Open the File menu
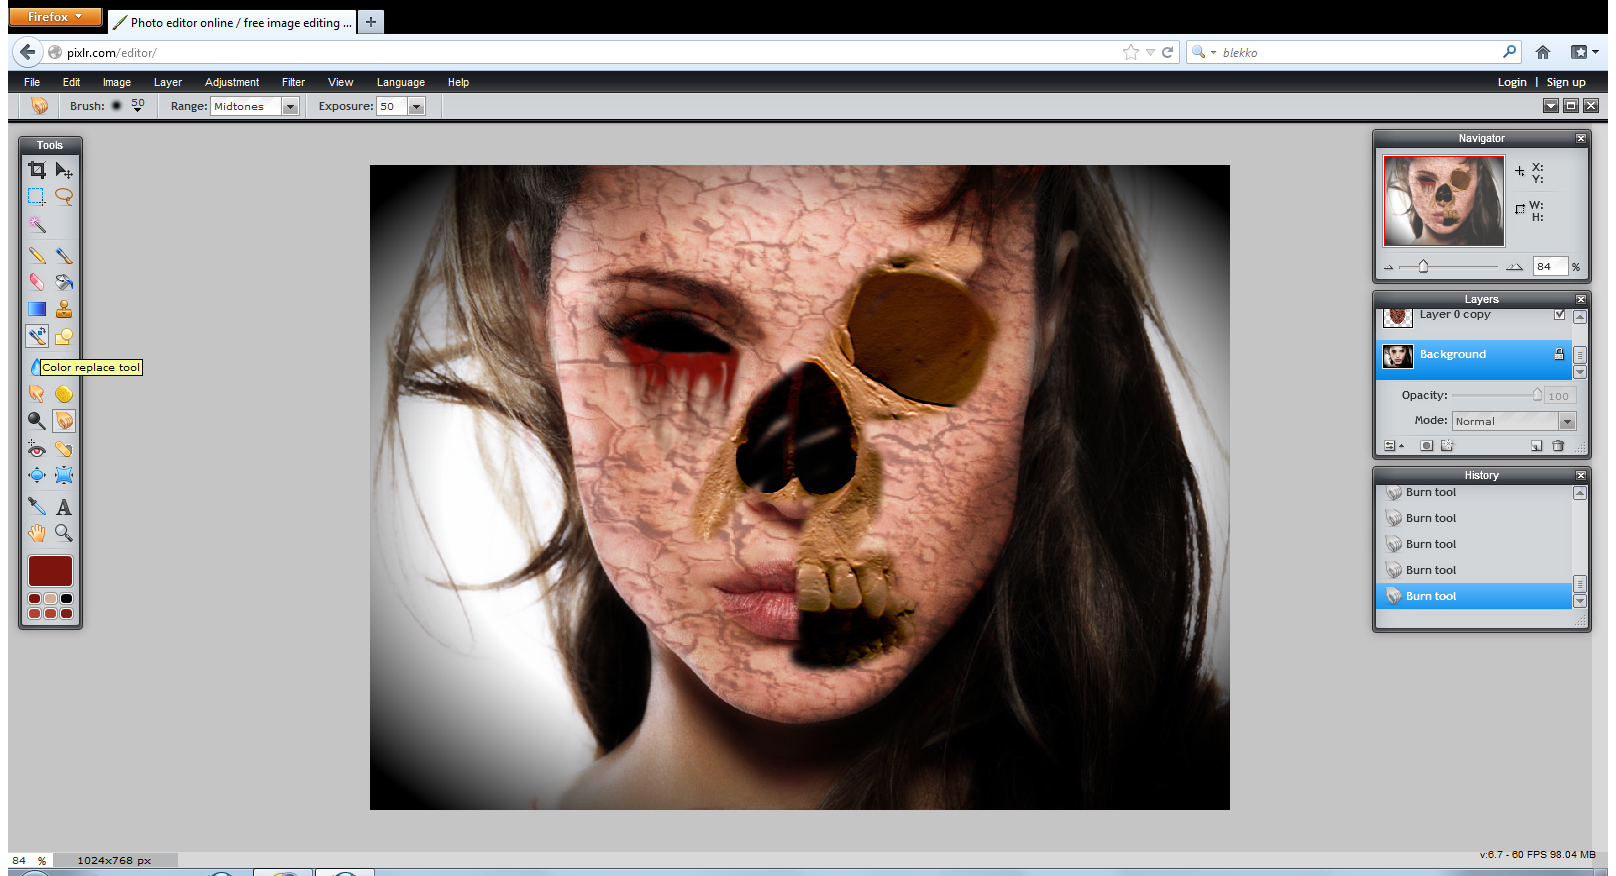The image size is (1616, 876). (32, 82)
